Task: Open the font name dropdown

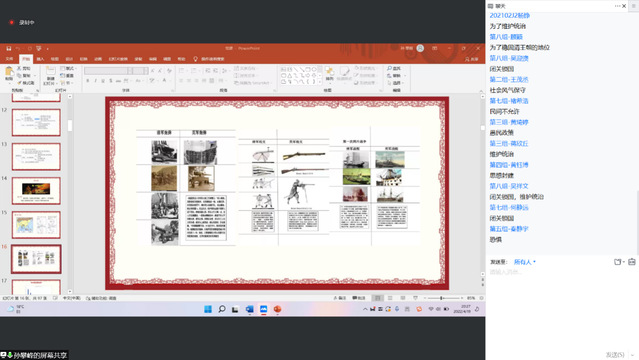Action: (130, 71)
